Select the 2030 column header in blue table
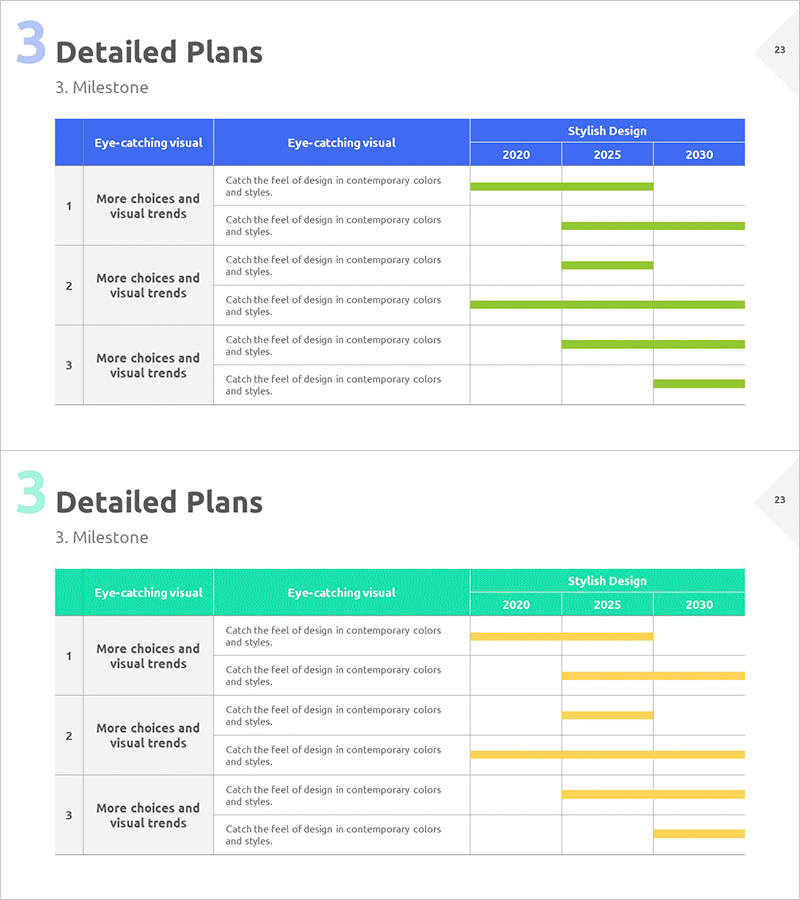The width and height of the screenshot is (800, 900). point(699,155)
